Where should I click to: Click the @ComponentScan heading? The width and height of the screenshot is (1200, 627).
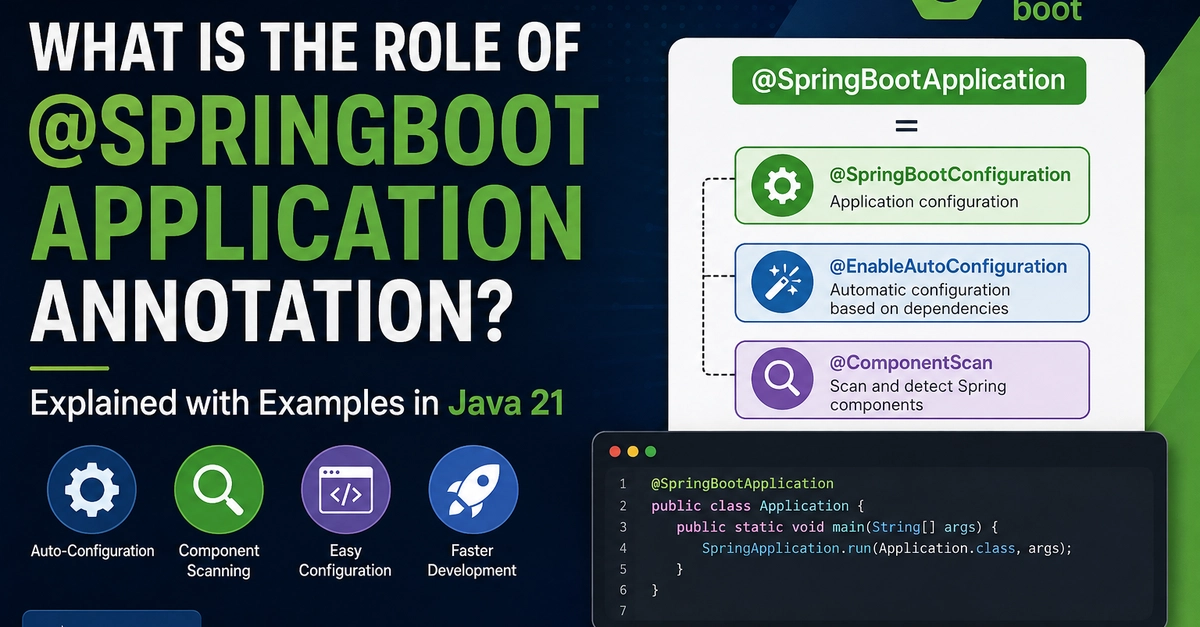click(911, 363)
